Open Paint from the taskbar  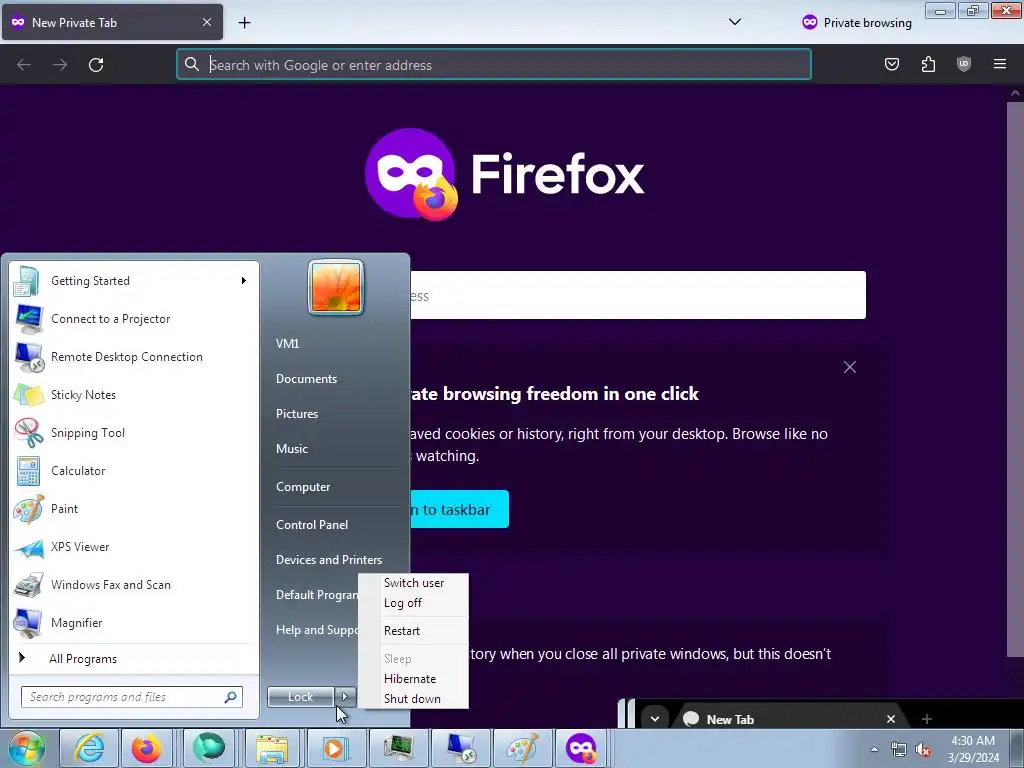click(x=522, y=748)
